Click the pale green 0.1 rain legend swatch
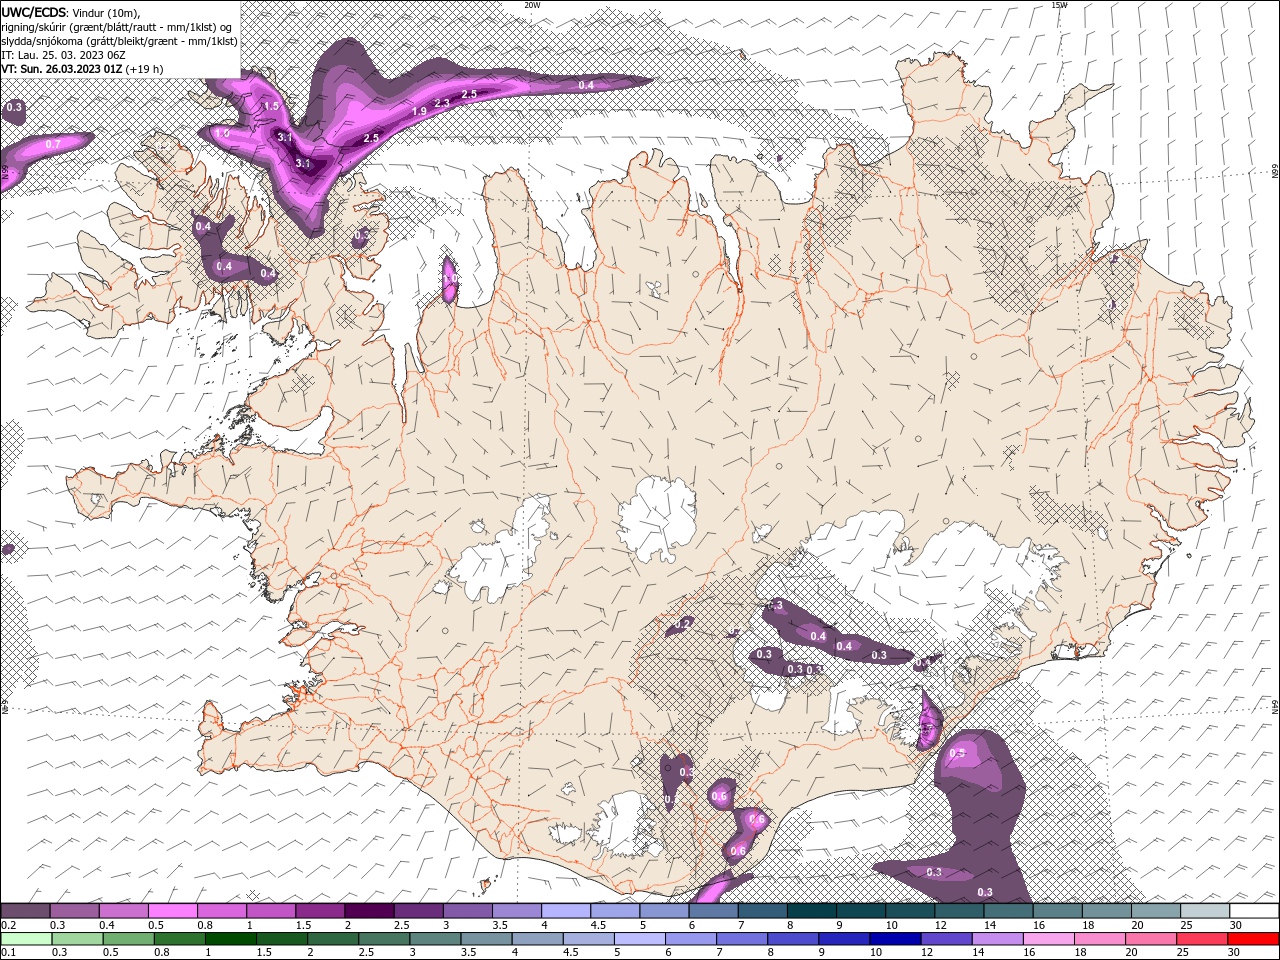The image size is (1280, 960). click(x=26, y=939)
